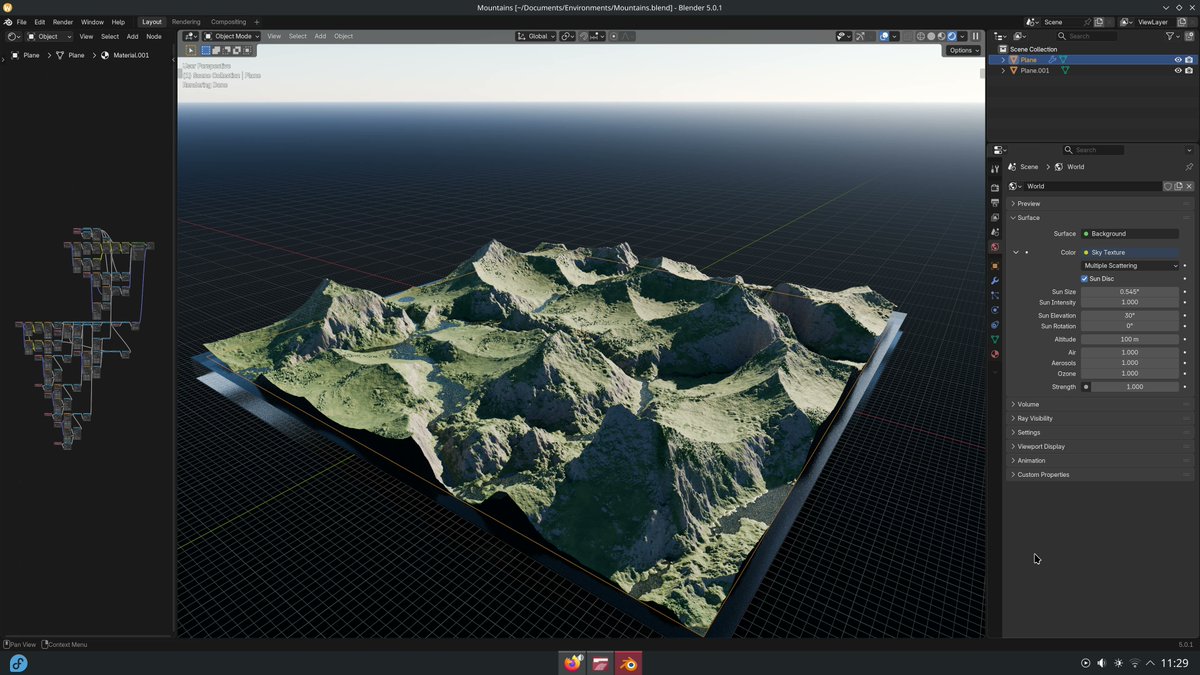This screenshot has height=675, width=1200.
Task: Uncheck the Sun Disc checkbox
Action: (1085, 279)
